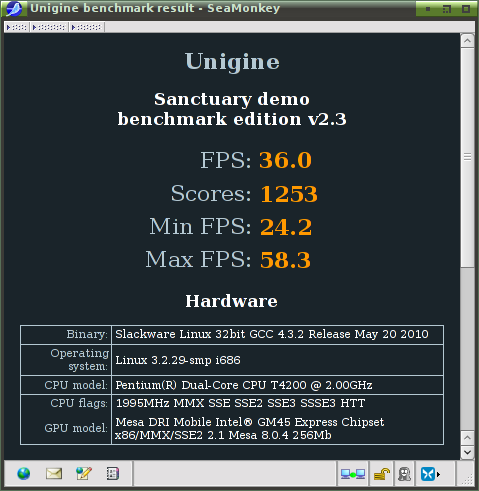
Task: Click the Max FPS value 58.3
Action: tap(285, 260)
